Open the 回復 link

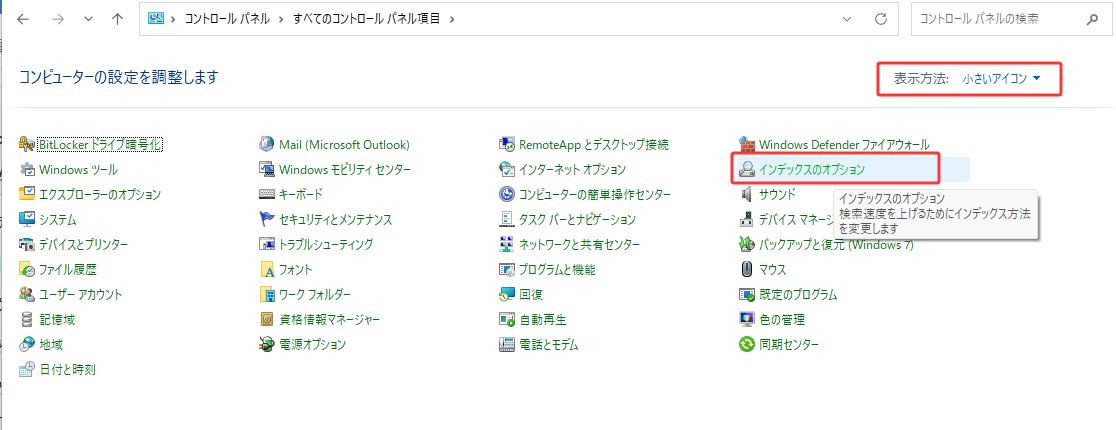531,295
